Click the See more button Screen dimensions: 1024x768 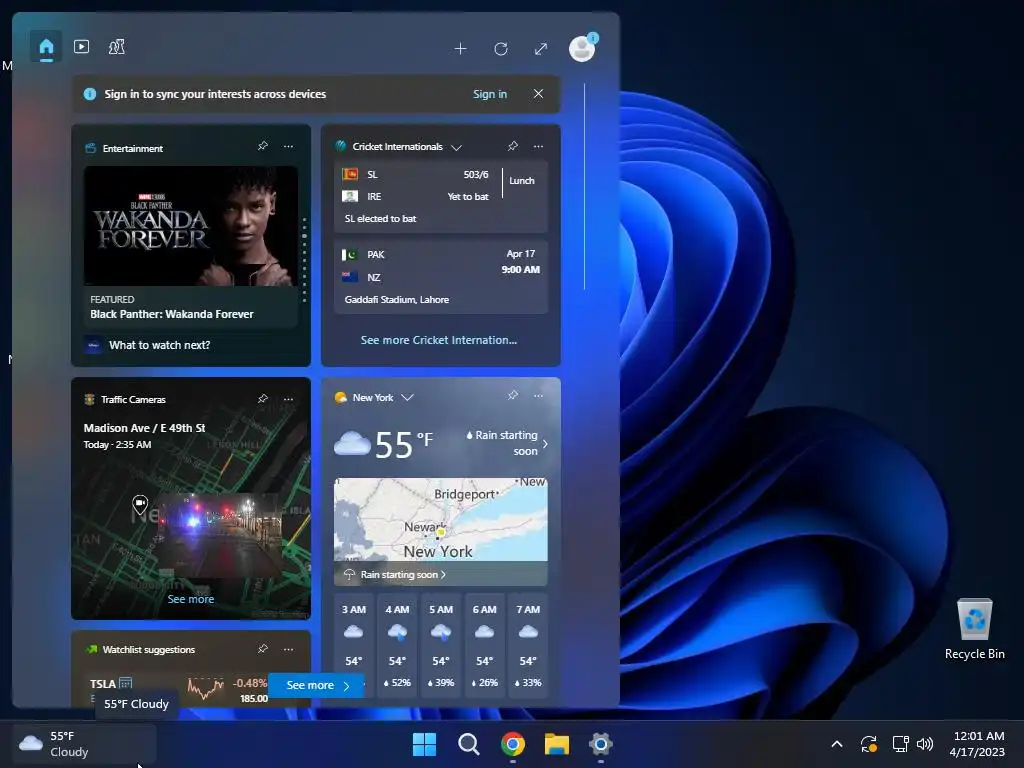click(x=317, y=685)
